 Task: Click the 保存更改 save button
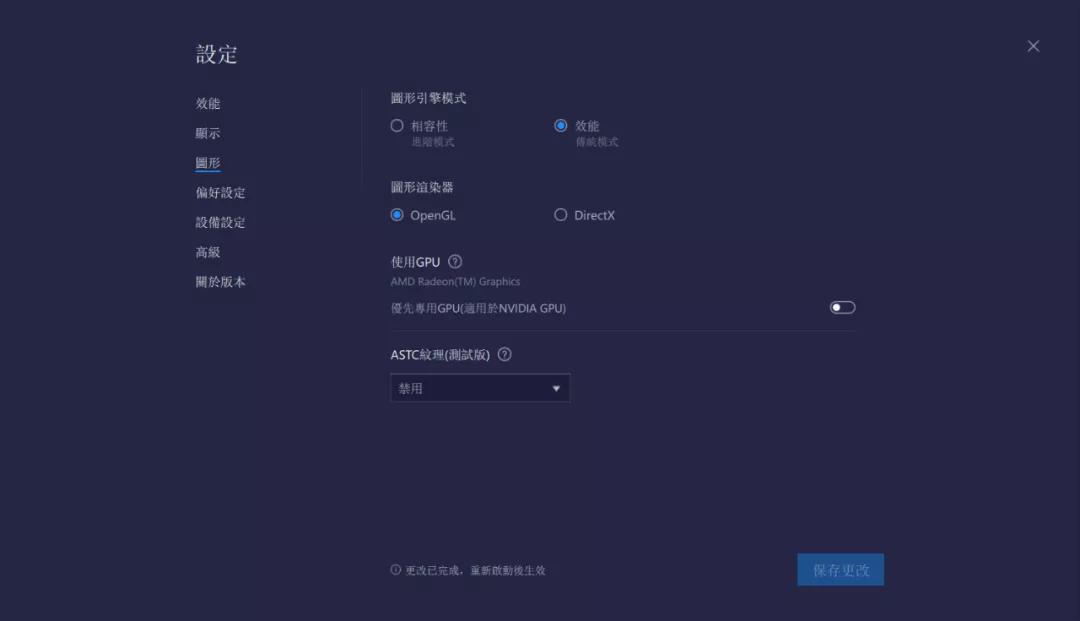(840, 569)
